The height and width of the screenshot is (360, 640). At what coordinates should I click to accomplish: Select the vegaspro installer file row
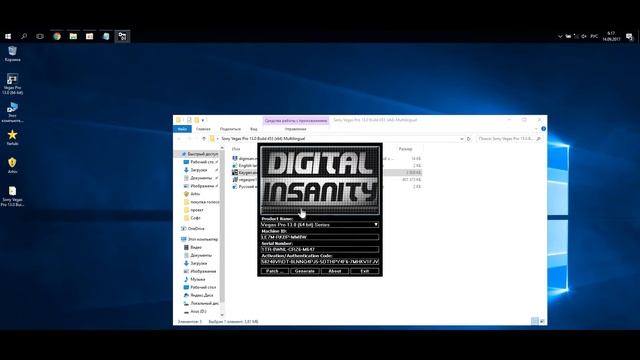click(327, 180)
